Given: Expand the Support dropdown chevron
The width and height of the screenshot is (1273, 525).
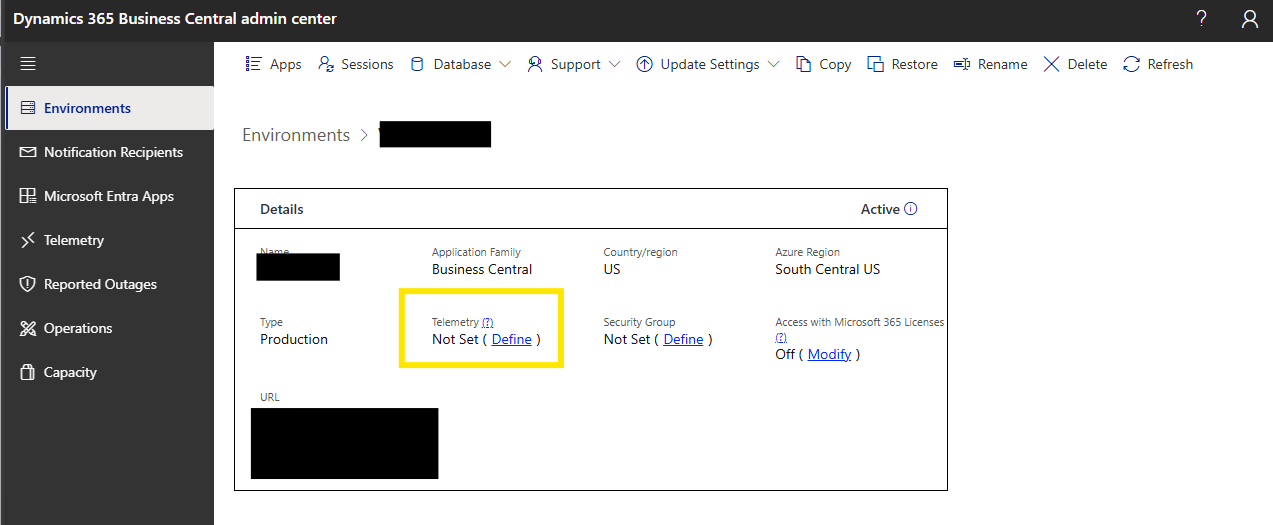Looking at the screenshot, I should tap(614, 64).
